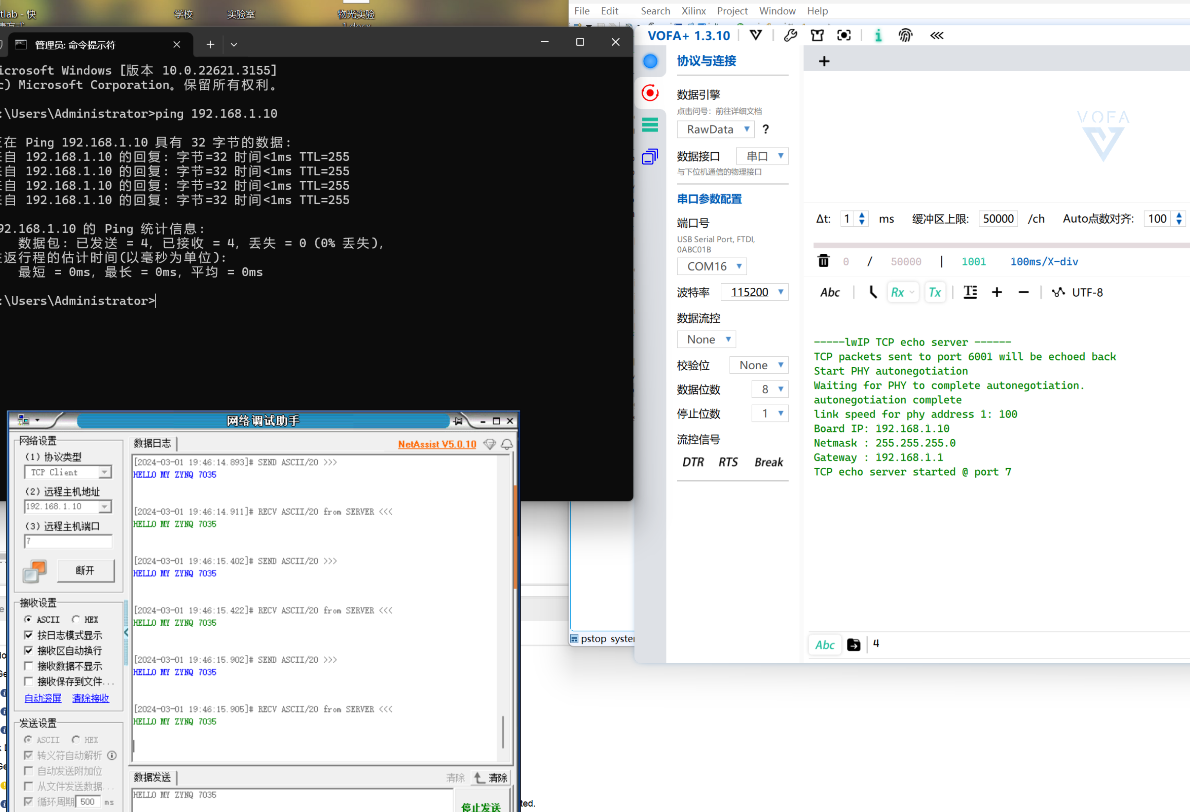Open the File menu
The height and width of the screenshot is (812, 1190).
tap(582, 11)
